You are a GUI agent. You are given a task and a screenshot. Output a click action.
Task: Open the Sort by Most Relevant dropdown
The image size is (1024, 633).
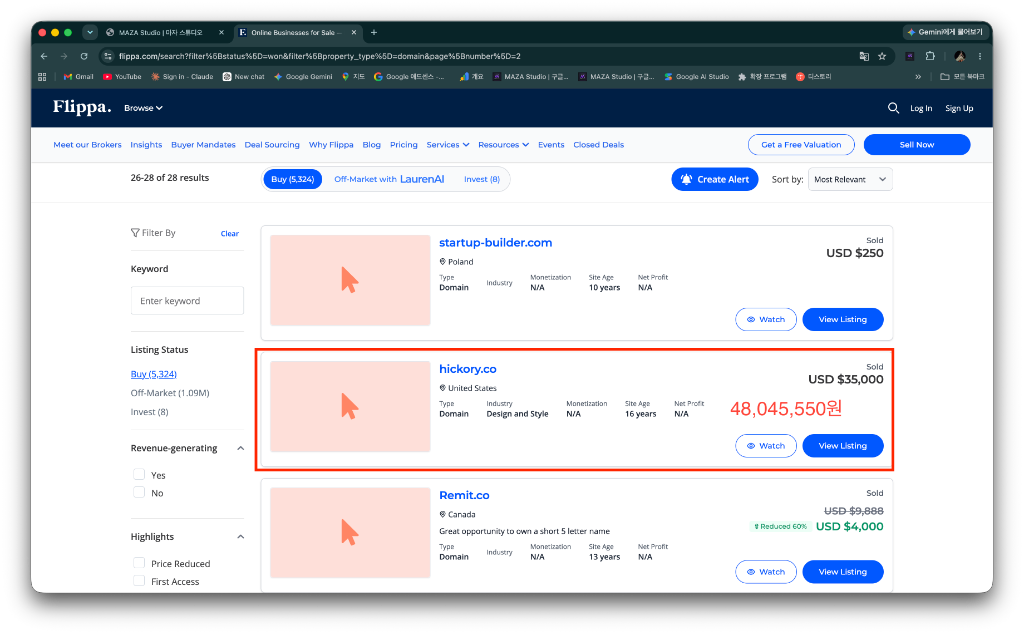click(x=850, y=179)
